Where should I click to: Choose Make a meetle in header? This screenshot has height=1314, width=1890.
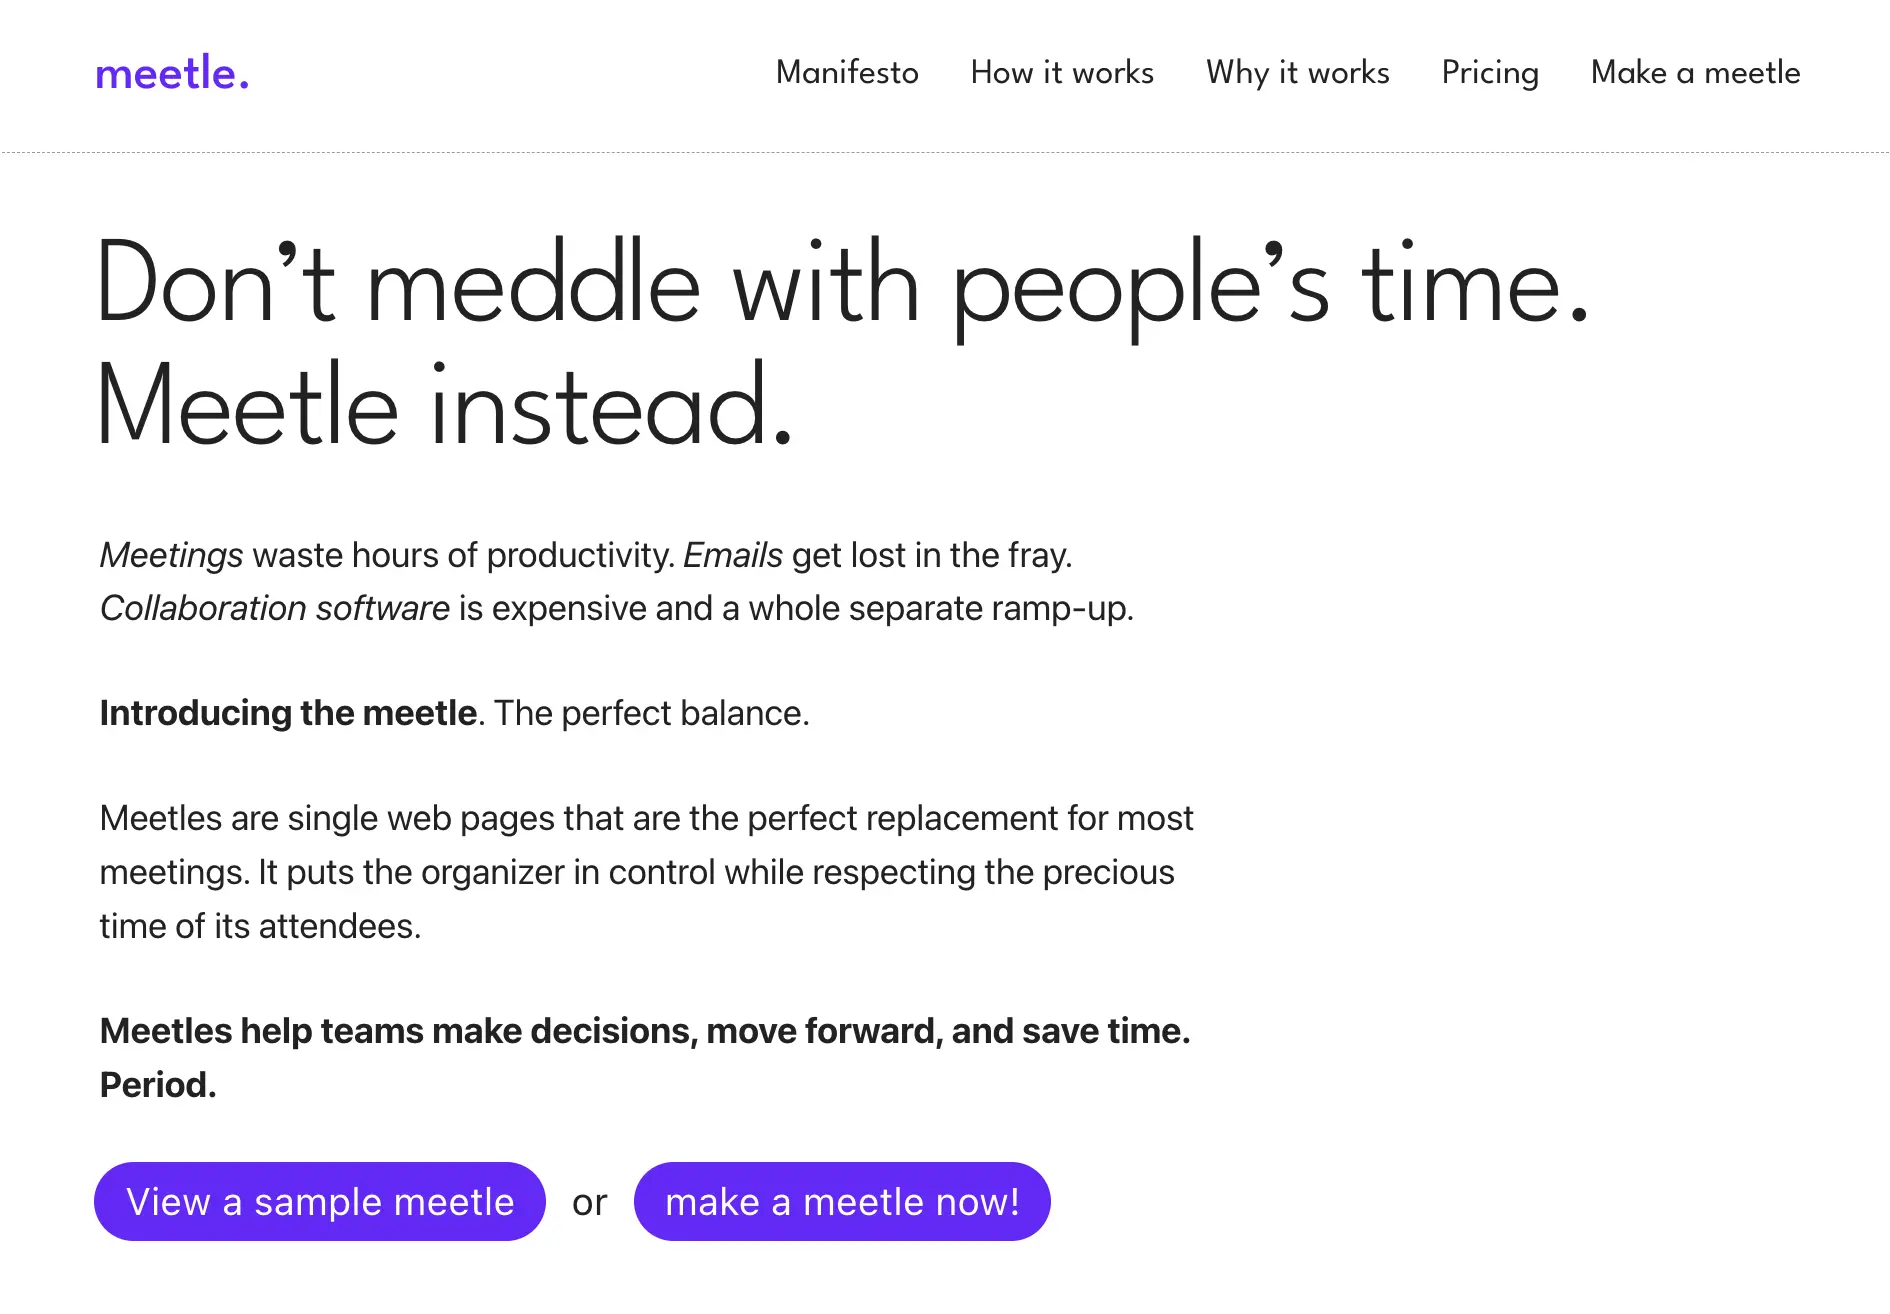point(1695,73)
